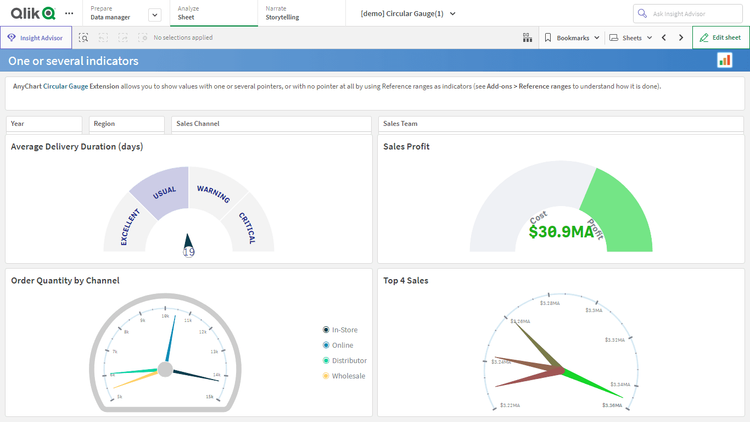Click the Ask Insight Advisor search field
Screen dimensions: 750x422
pyautogui.click(x=690, y=13)
